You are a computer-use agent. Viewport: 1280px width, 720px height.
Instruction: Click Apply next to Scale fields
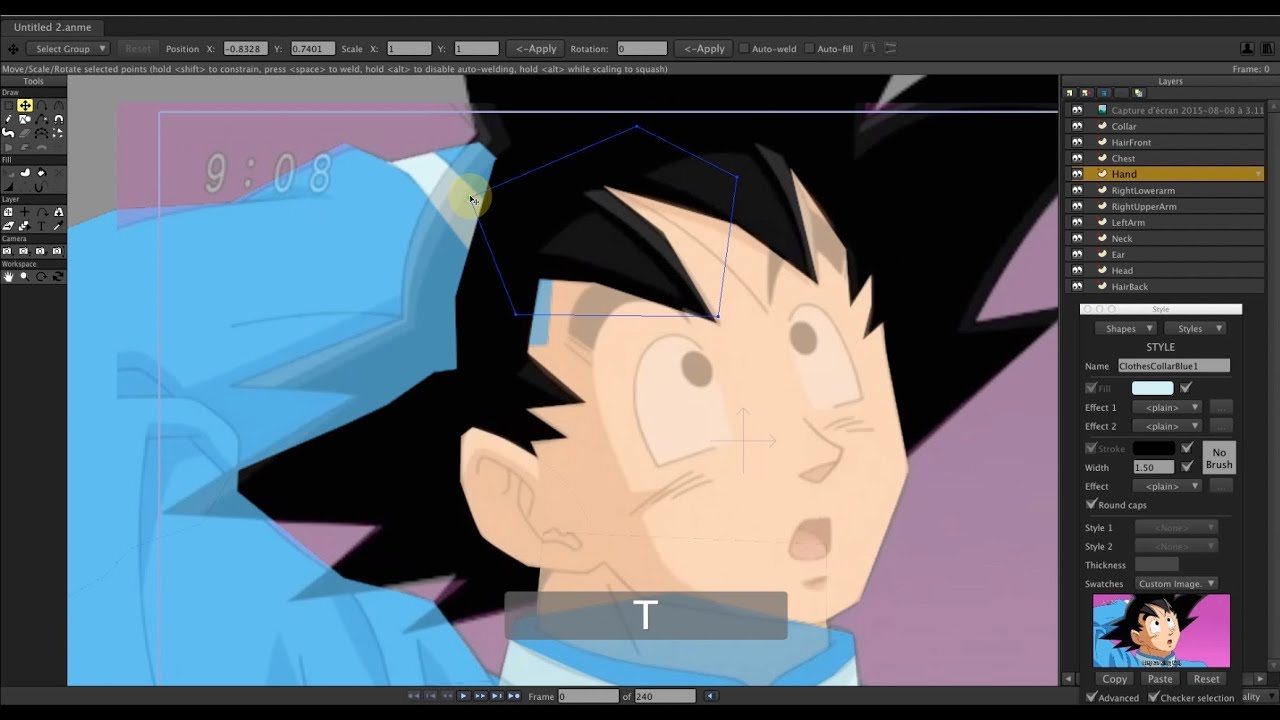click(x=536, y=48)
